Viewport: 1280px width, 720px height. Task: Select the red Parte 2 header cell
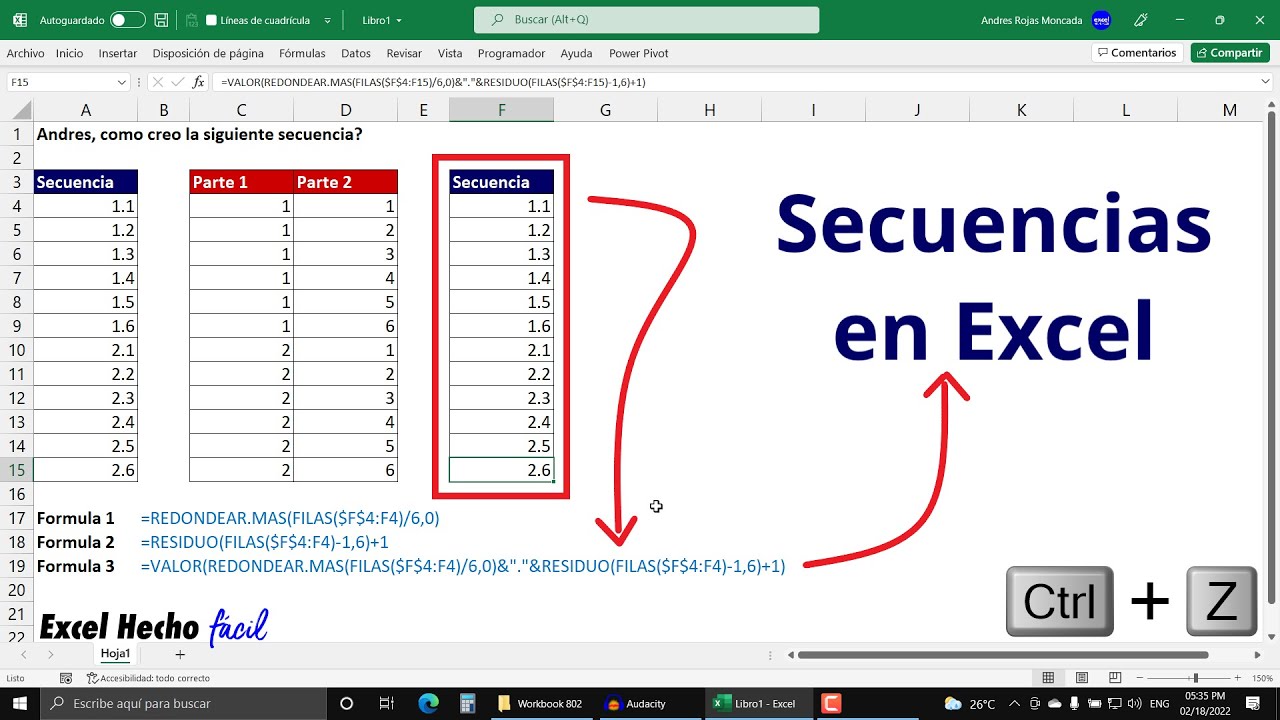click(x=345, y=182)
